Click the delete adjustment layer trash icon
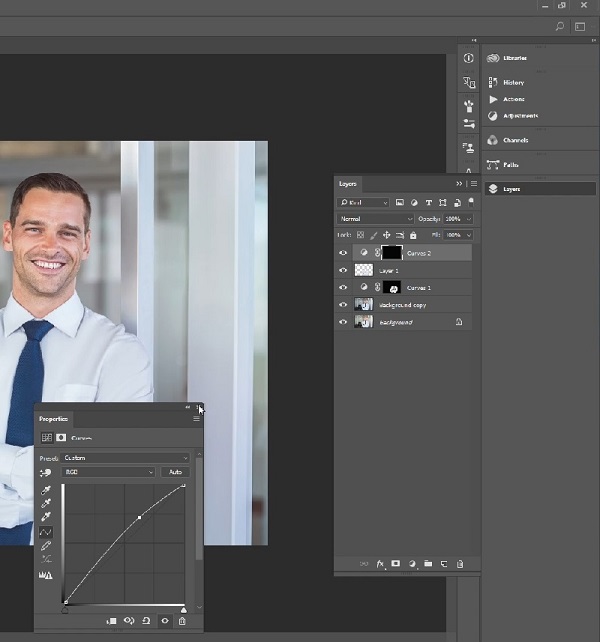Screen dimensions: 600x642 tap(182, 621)
